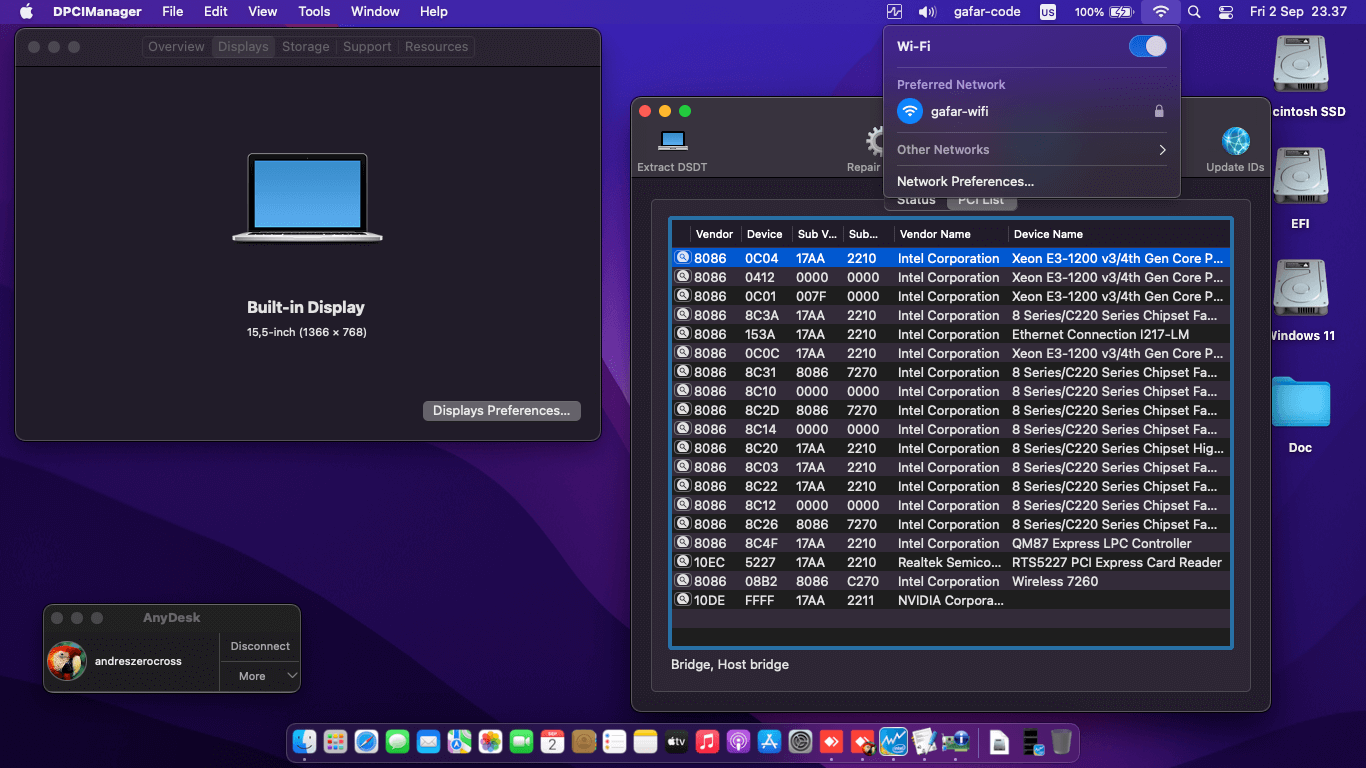Open the Doc folder on the desktop

[x=1300, y=413]
